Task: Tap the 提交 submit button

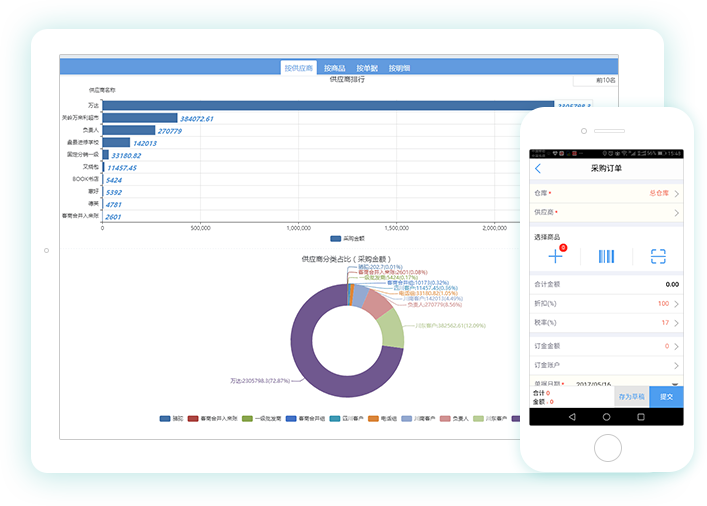Action: (x=666, y=397)
